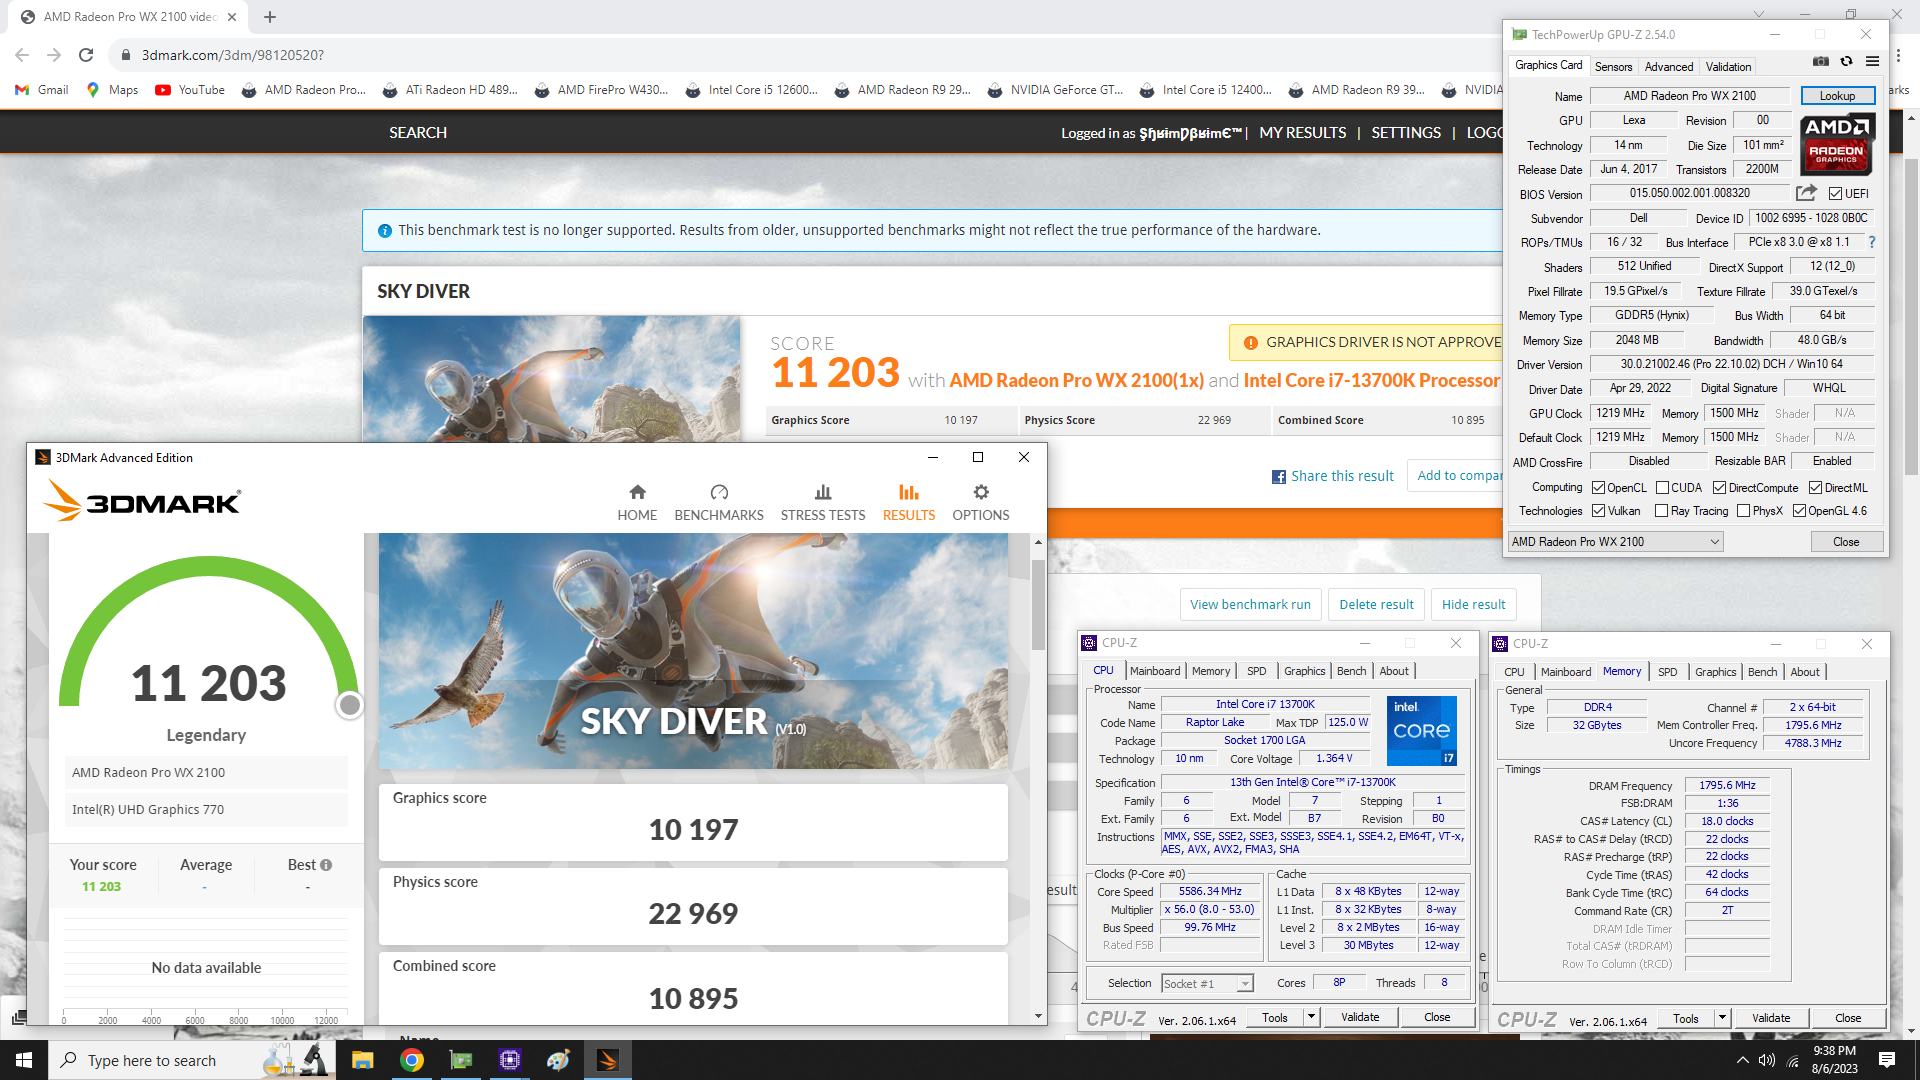This screenshot has width=1920, height=1080.
Task: Open MY RESULTS link on 3dmark.com
Action: point(1302,132)
